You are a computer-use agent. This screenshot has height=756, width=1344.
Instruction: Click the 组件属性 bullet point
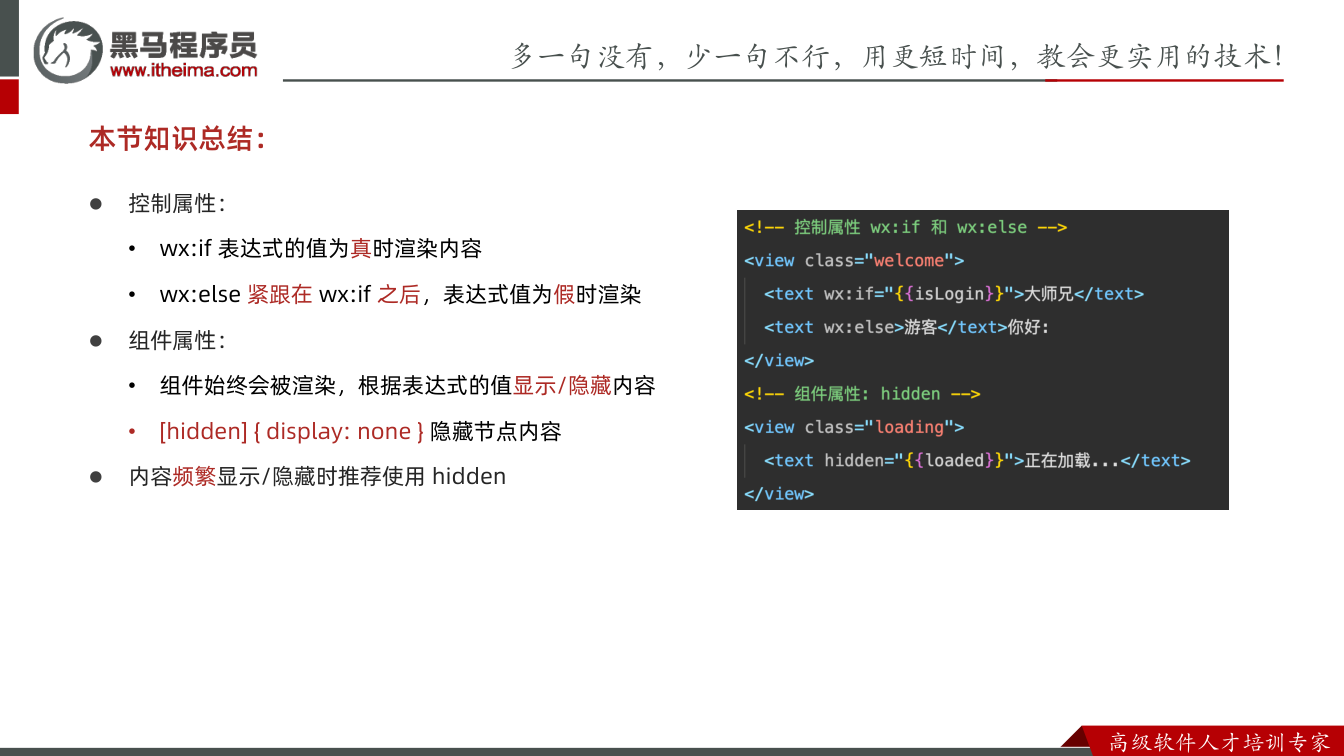coord(177,340)
